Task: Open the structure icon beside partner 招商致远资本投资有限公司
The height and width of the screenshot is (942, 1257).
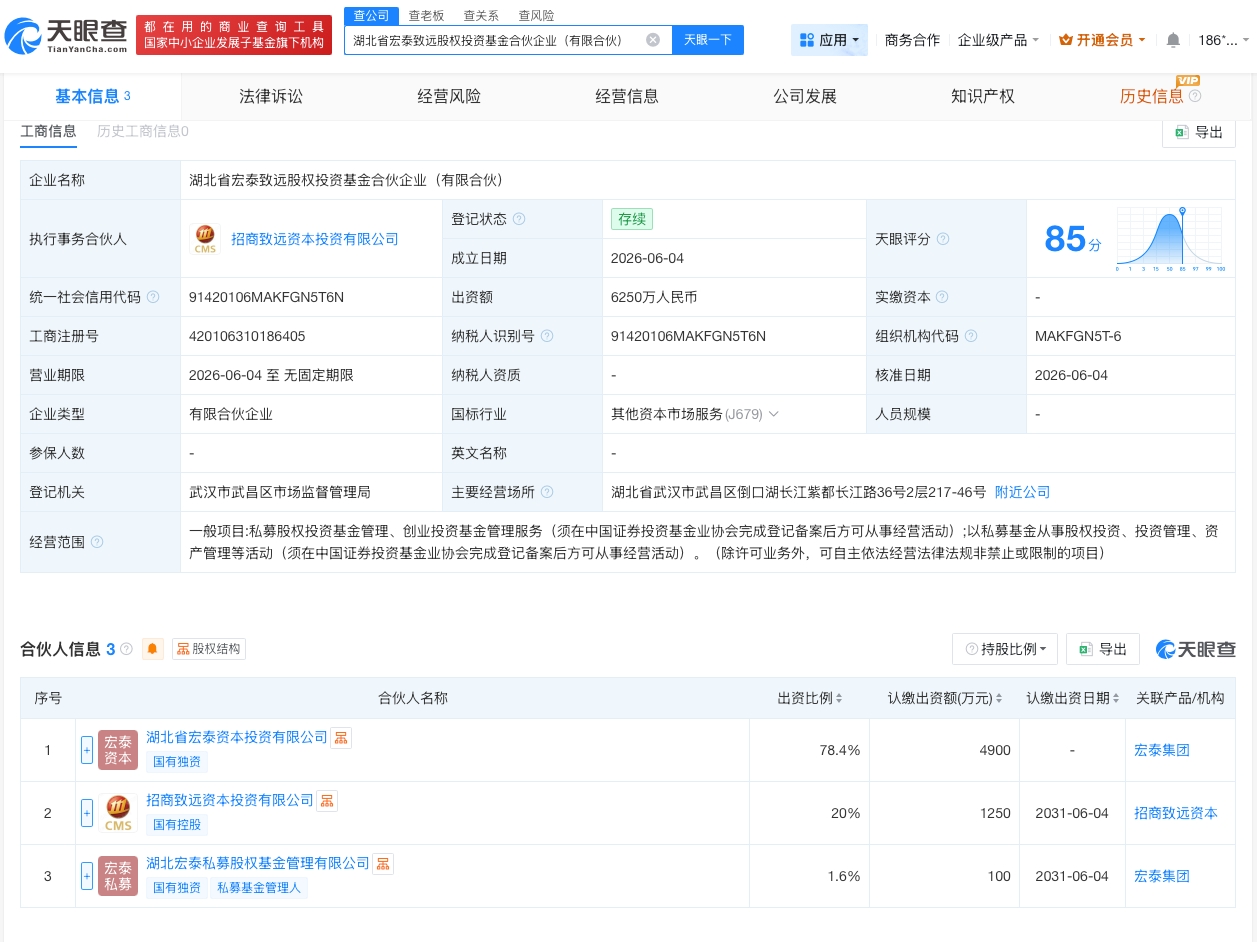Action: tap(327, 800)
